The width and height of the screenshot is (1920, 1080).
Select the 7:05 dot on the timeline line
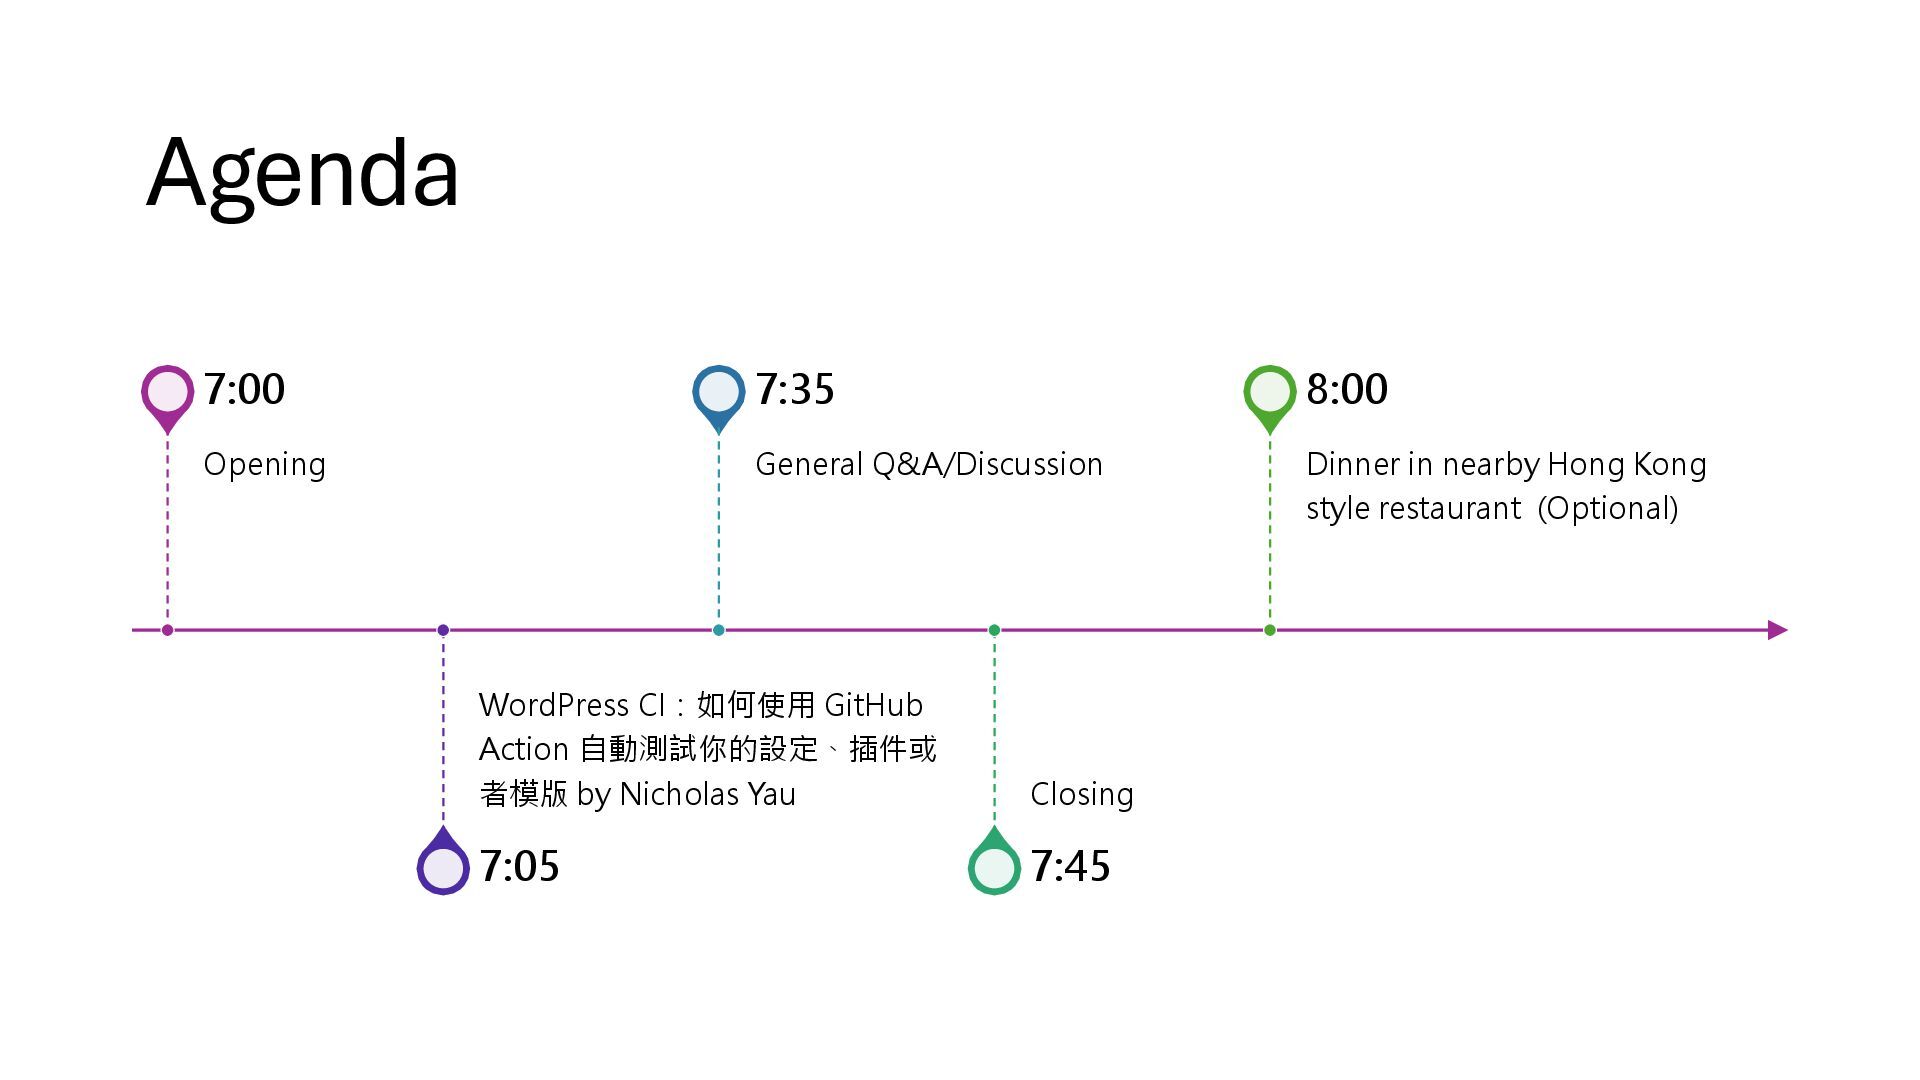443,630
